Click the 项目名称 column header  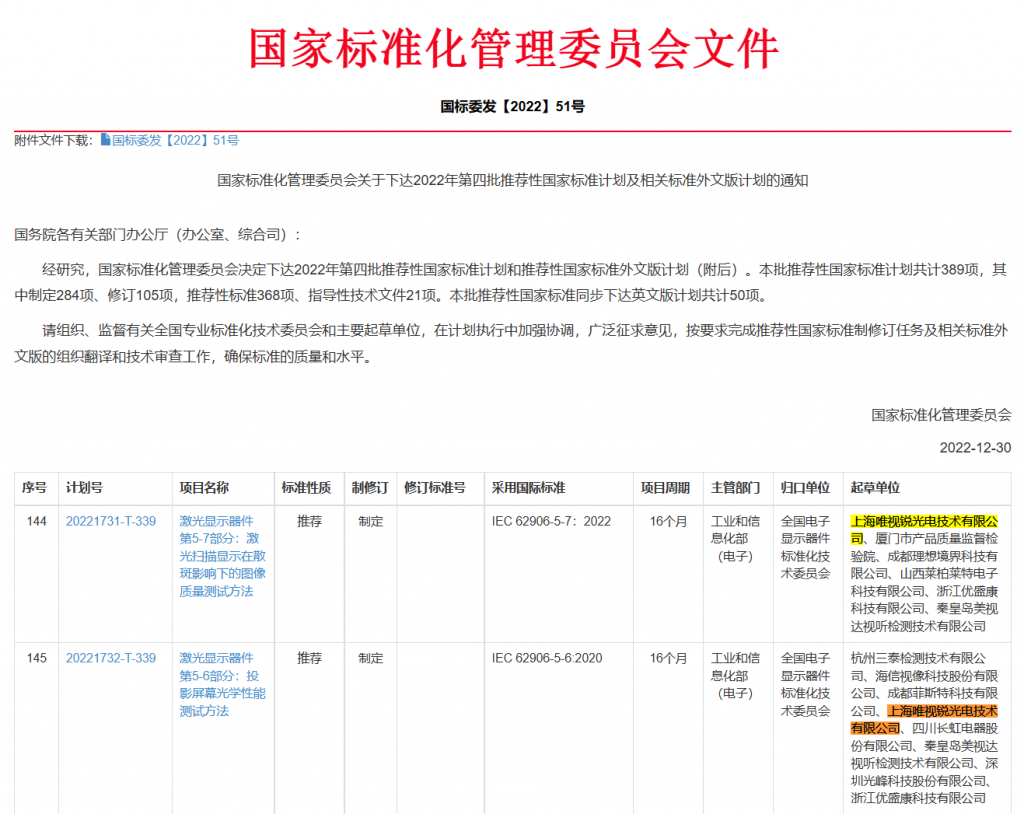204,488
